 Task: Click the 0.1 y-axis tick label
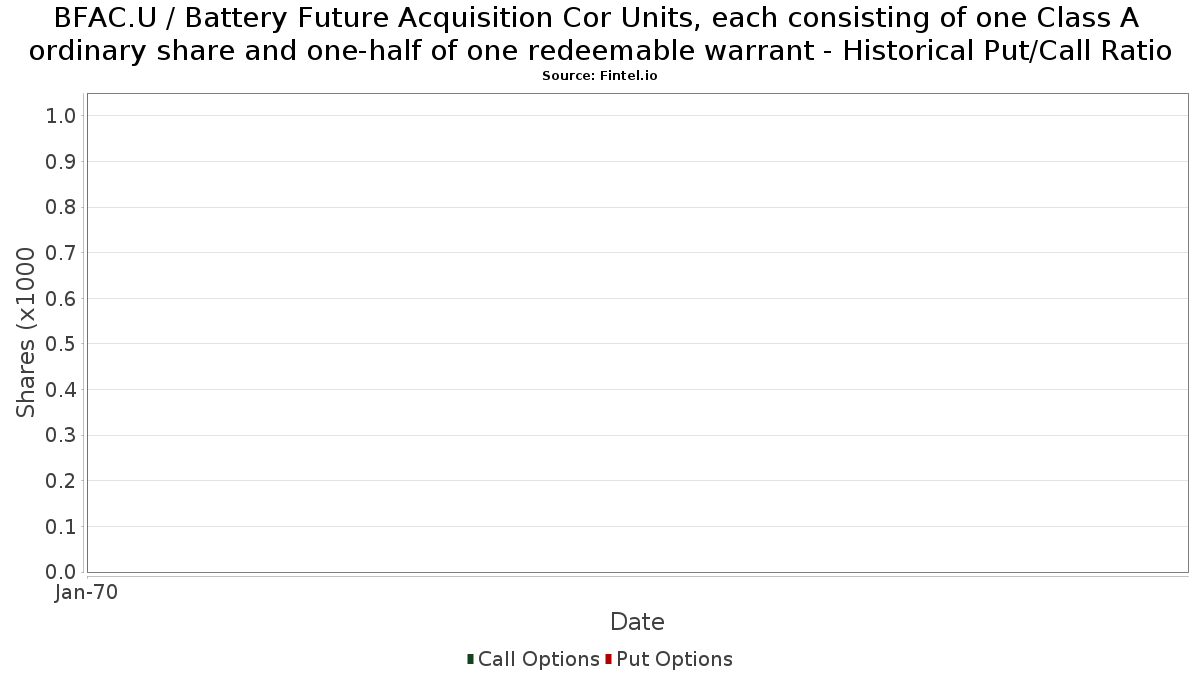61,526
